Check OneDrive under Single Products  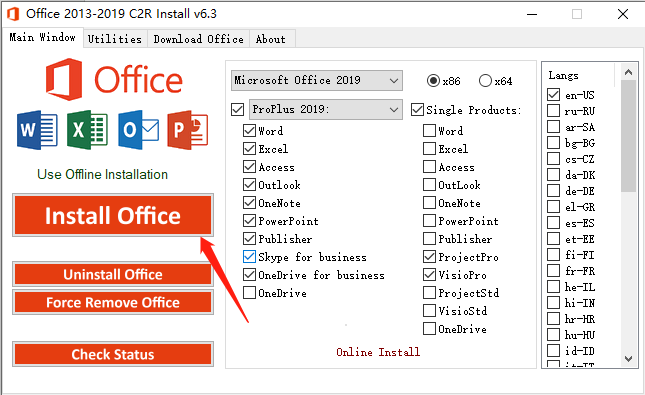pyautogui.click(x=429, y=329)
